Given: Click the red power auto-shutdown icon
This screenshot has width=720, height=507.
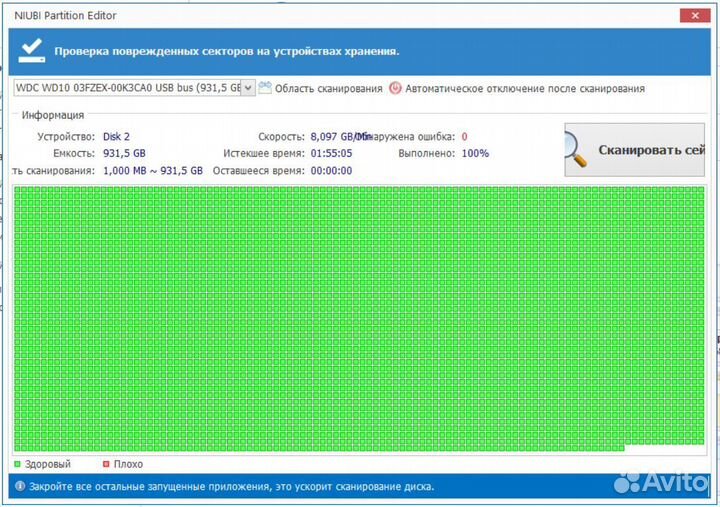Looking at the screenshot, I should coord(395,88).
